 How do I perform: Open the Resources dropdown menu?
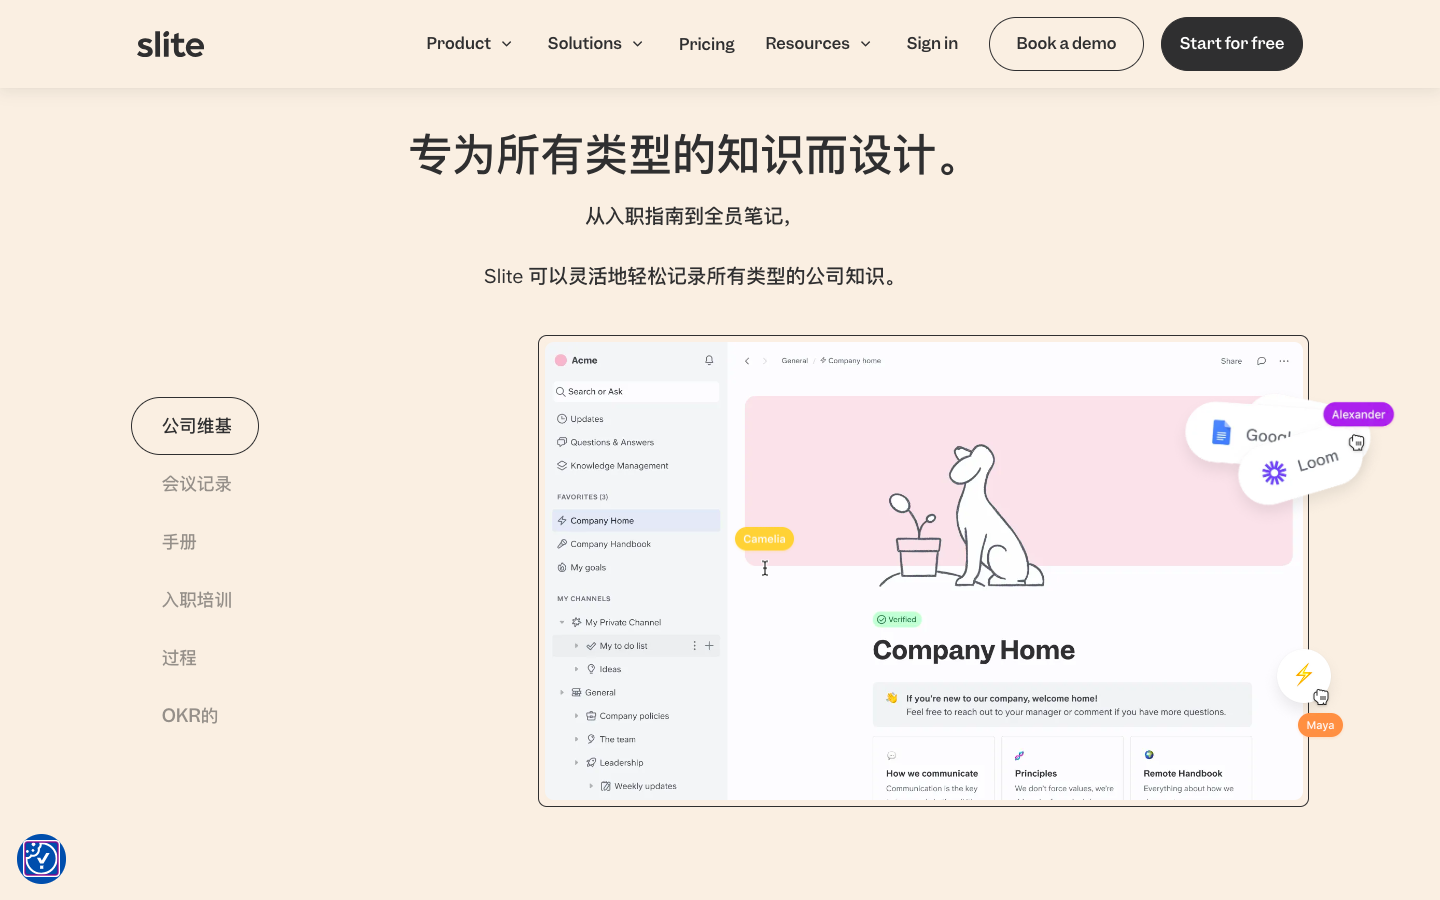click(x=818, y=43)
